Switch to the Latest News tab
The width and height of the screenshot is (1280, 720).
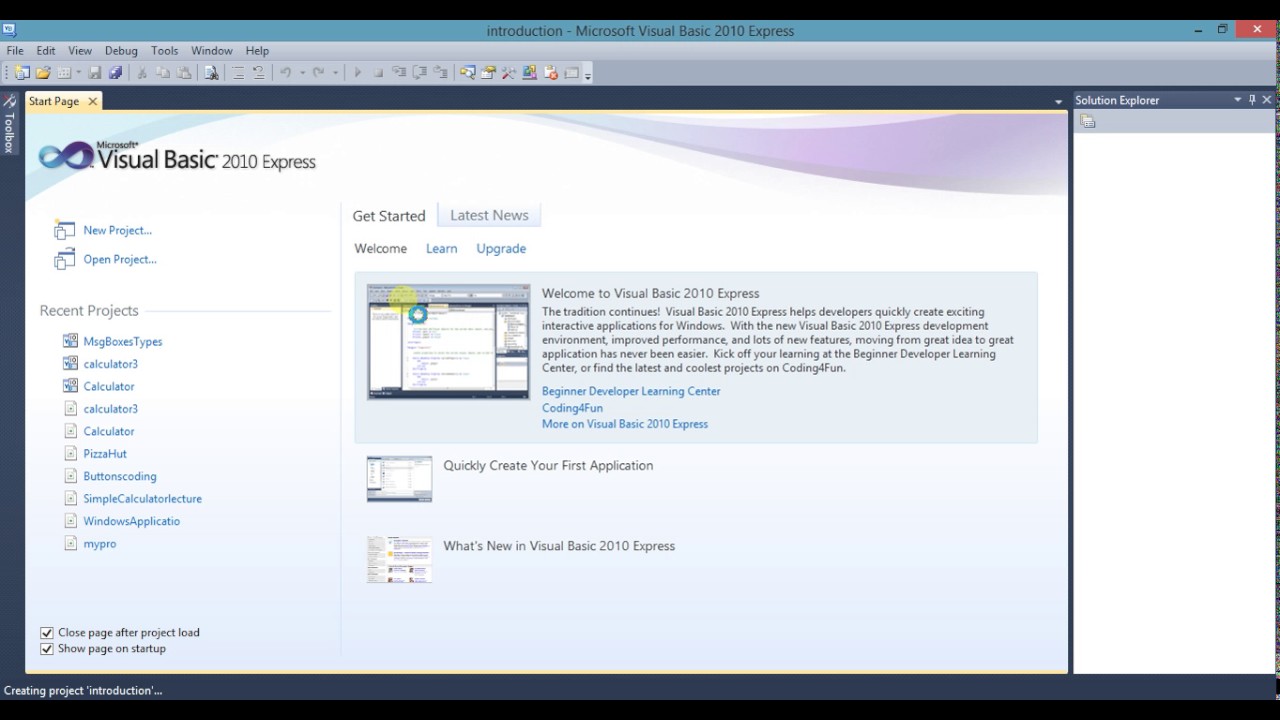pos(489,215)
